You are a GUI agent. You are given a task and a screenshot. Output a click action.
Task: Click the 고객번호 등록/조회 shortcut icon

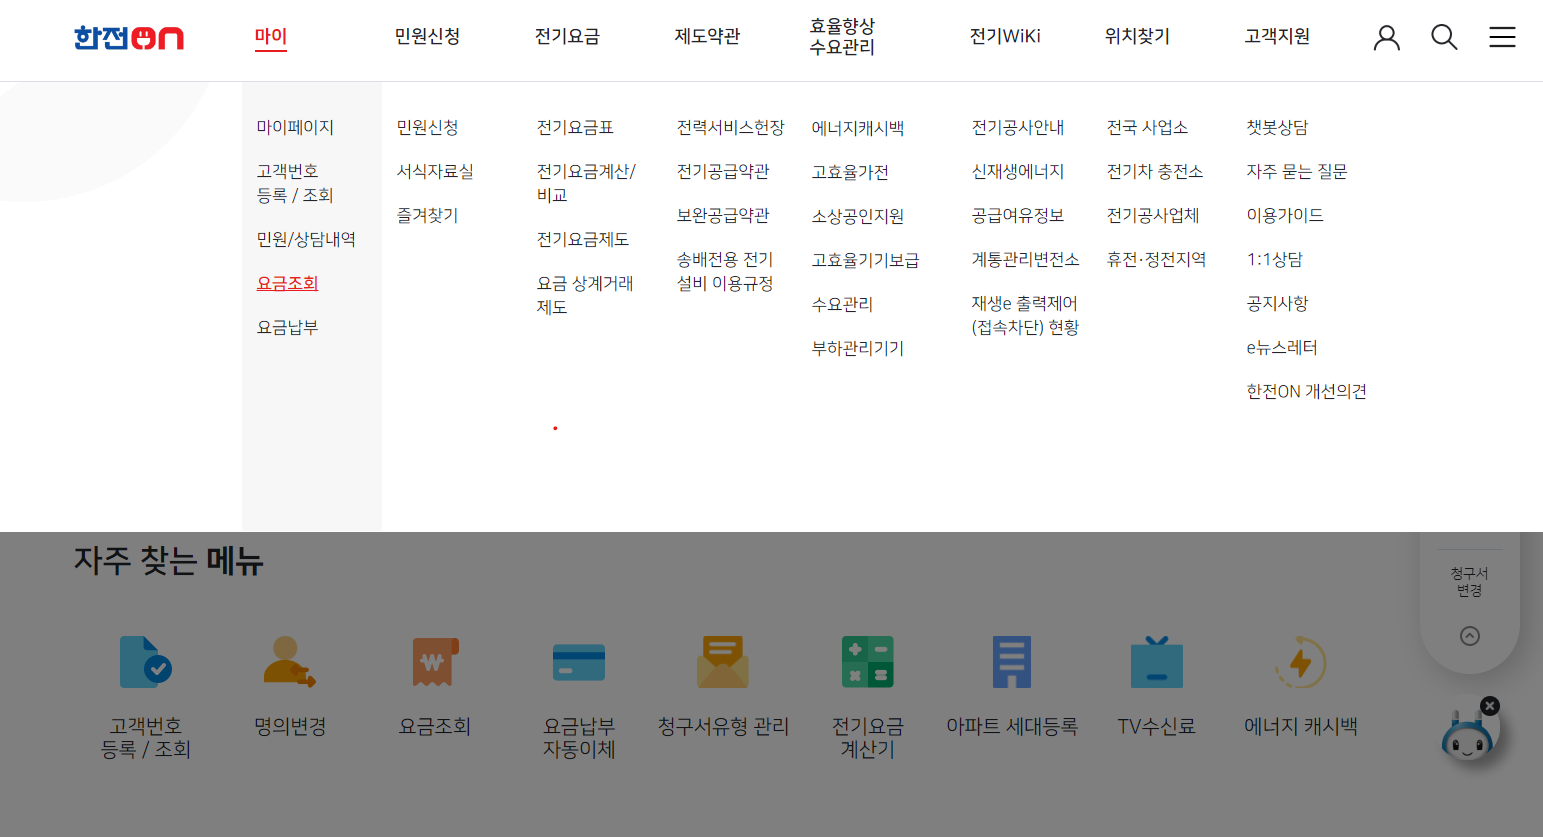point(146,662)
